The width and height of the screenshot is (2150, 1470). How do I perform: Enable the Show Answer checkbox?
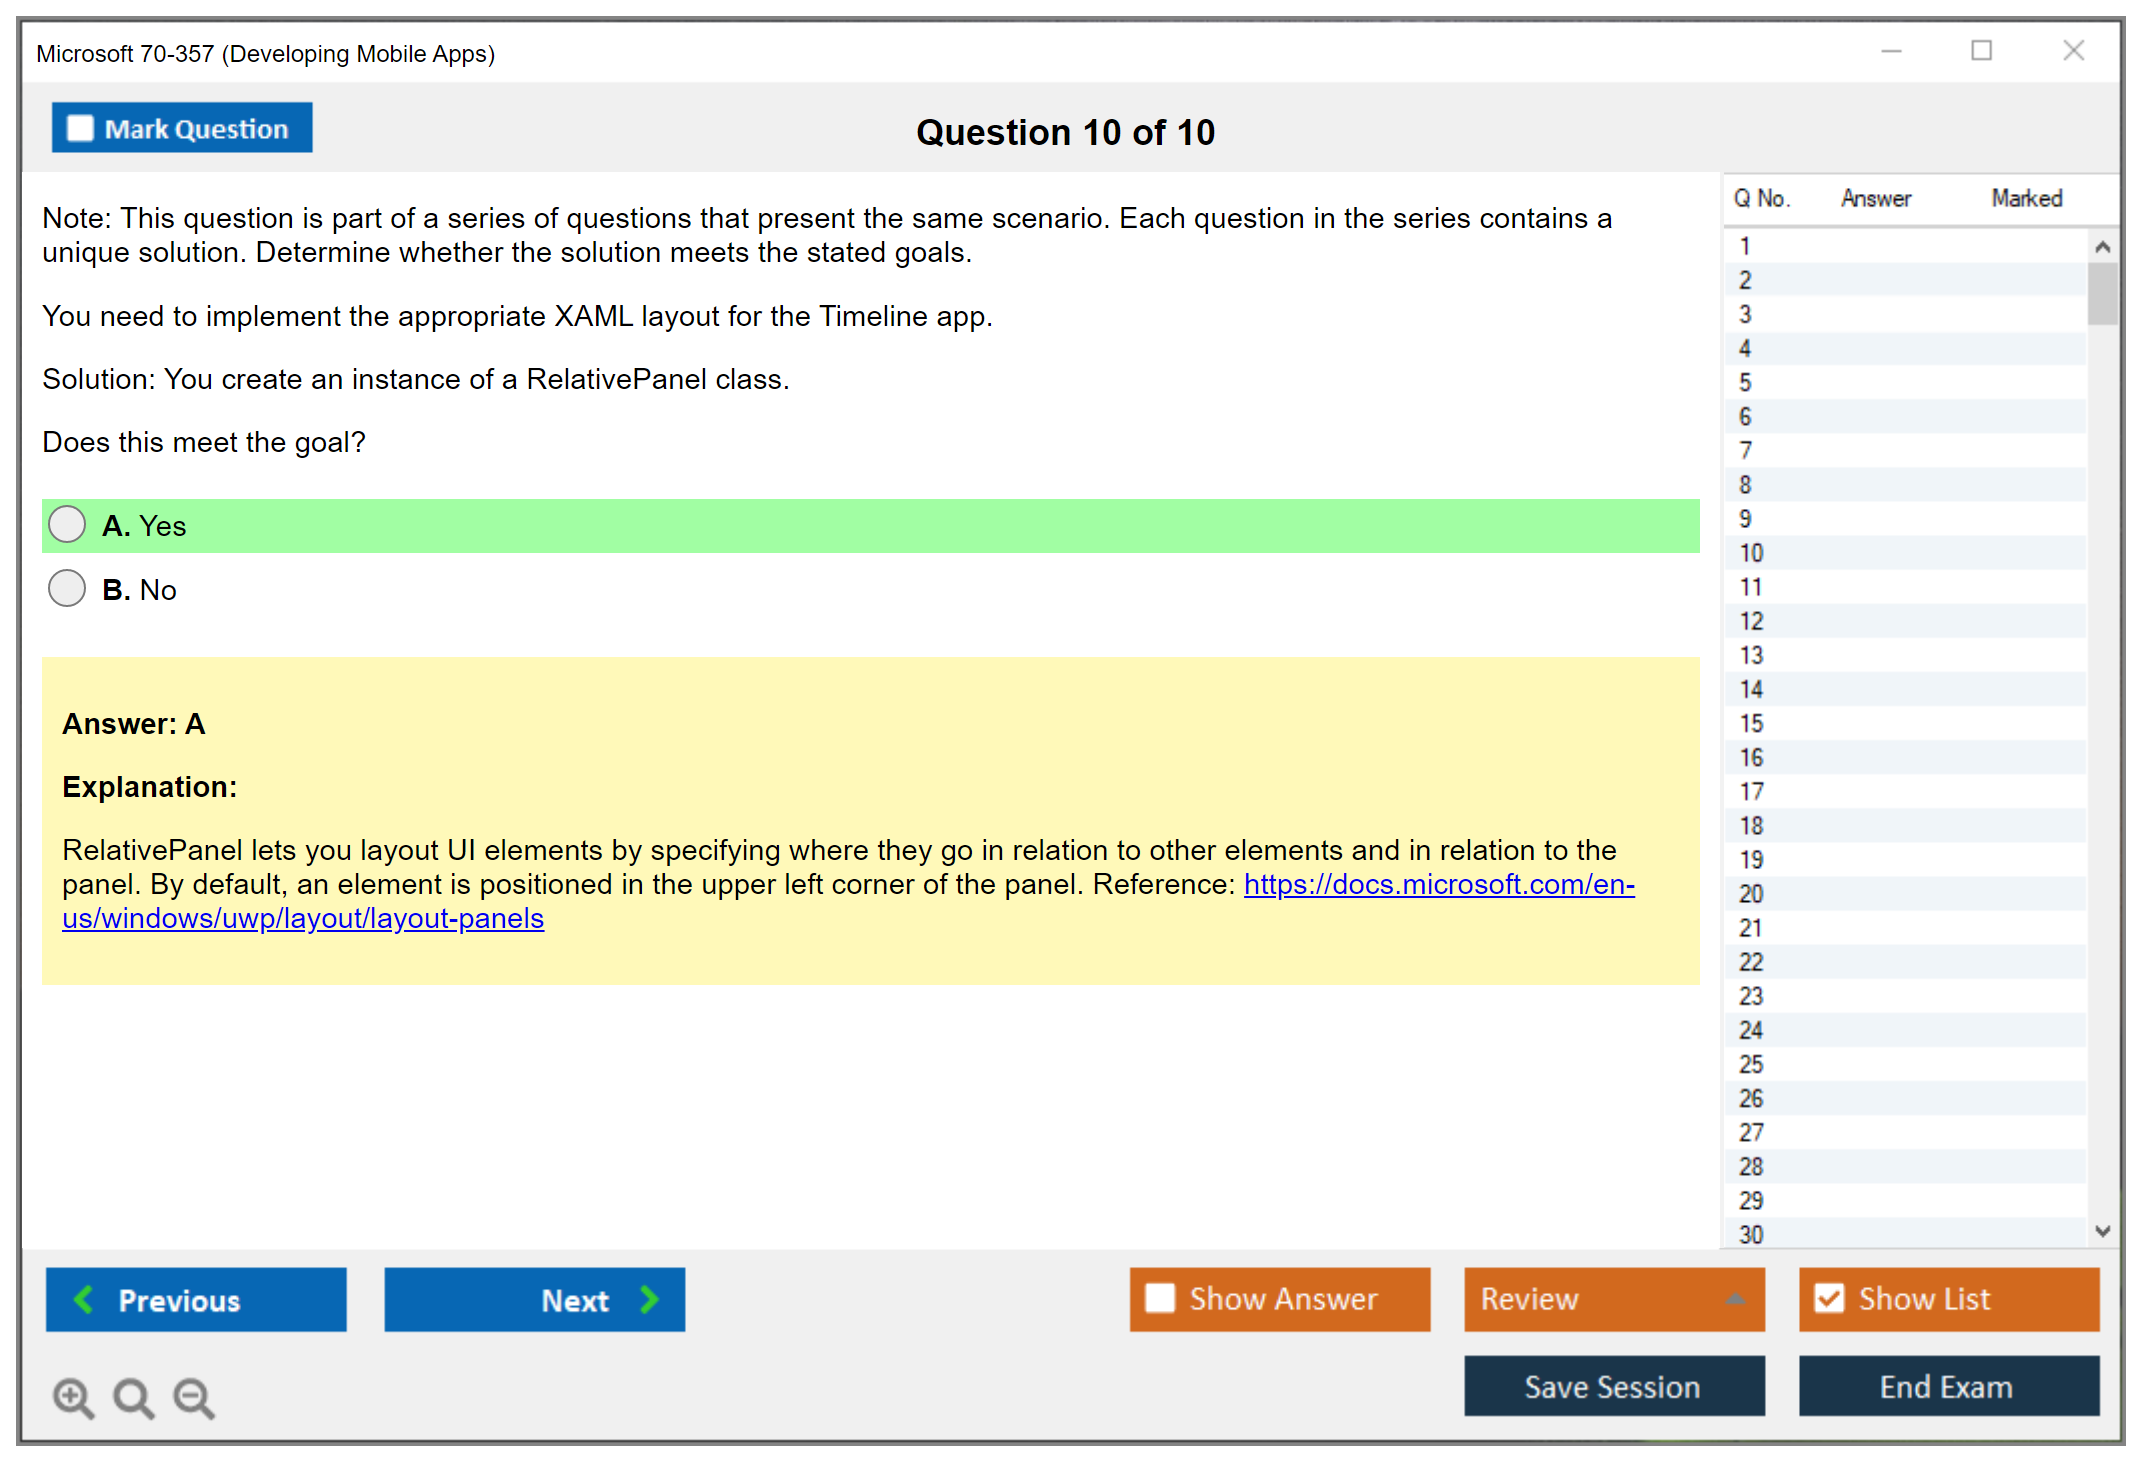1160,1298
